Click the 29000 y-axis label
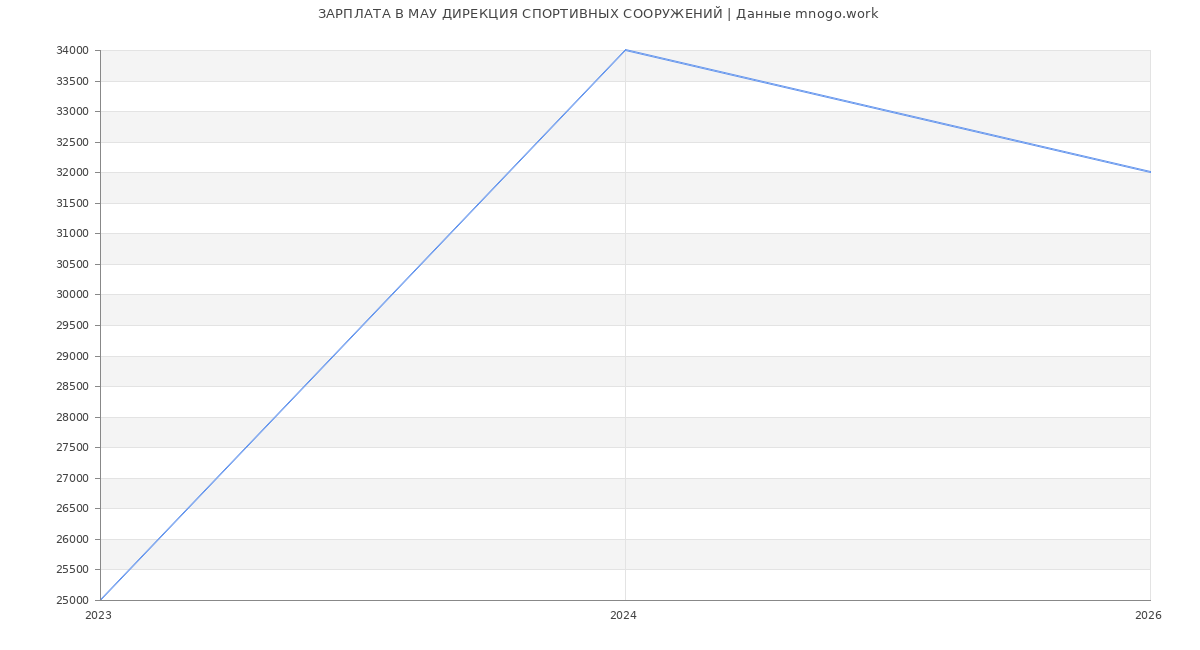 click(72, 356)
